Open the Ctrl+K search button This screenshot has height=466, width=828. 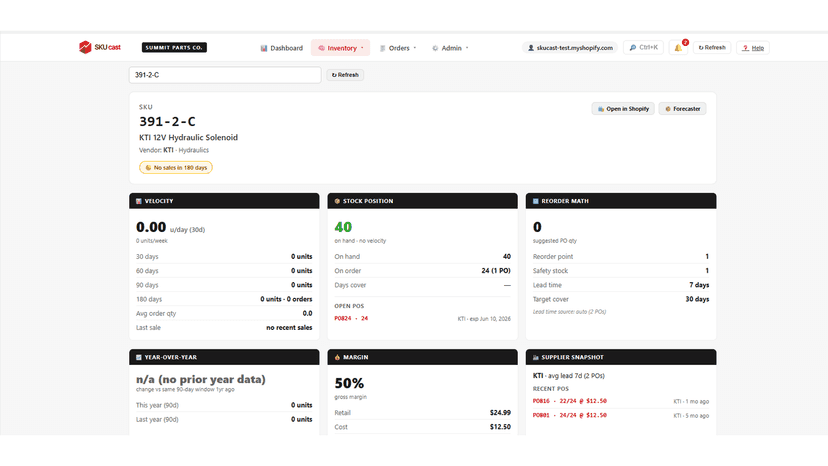pyautogui.click(x=643, y=48)
